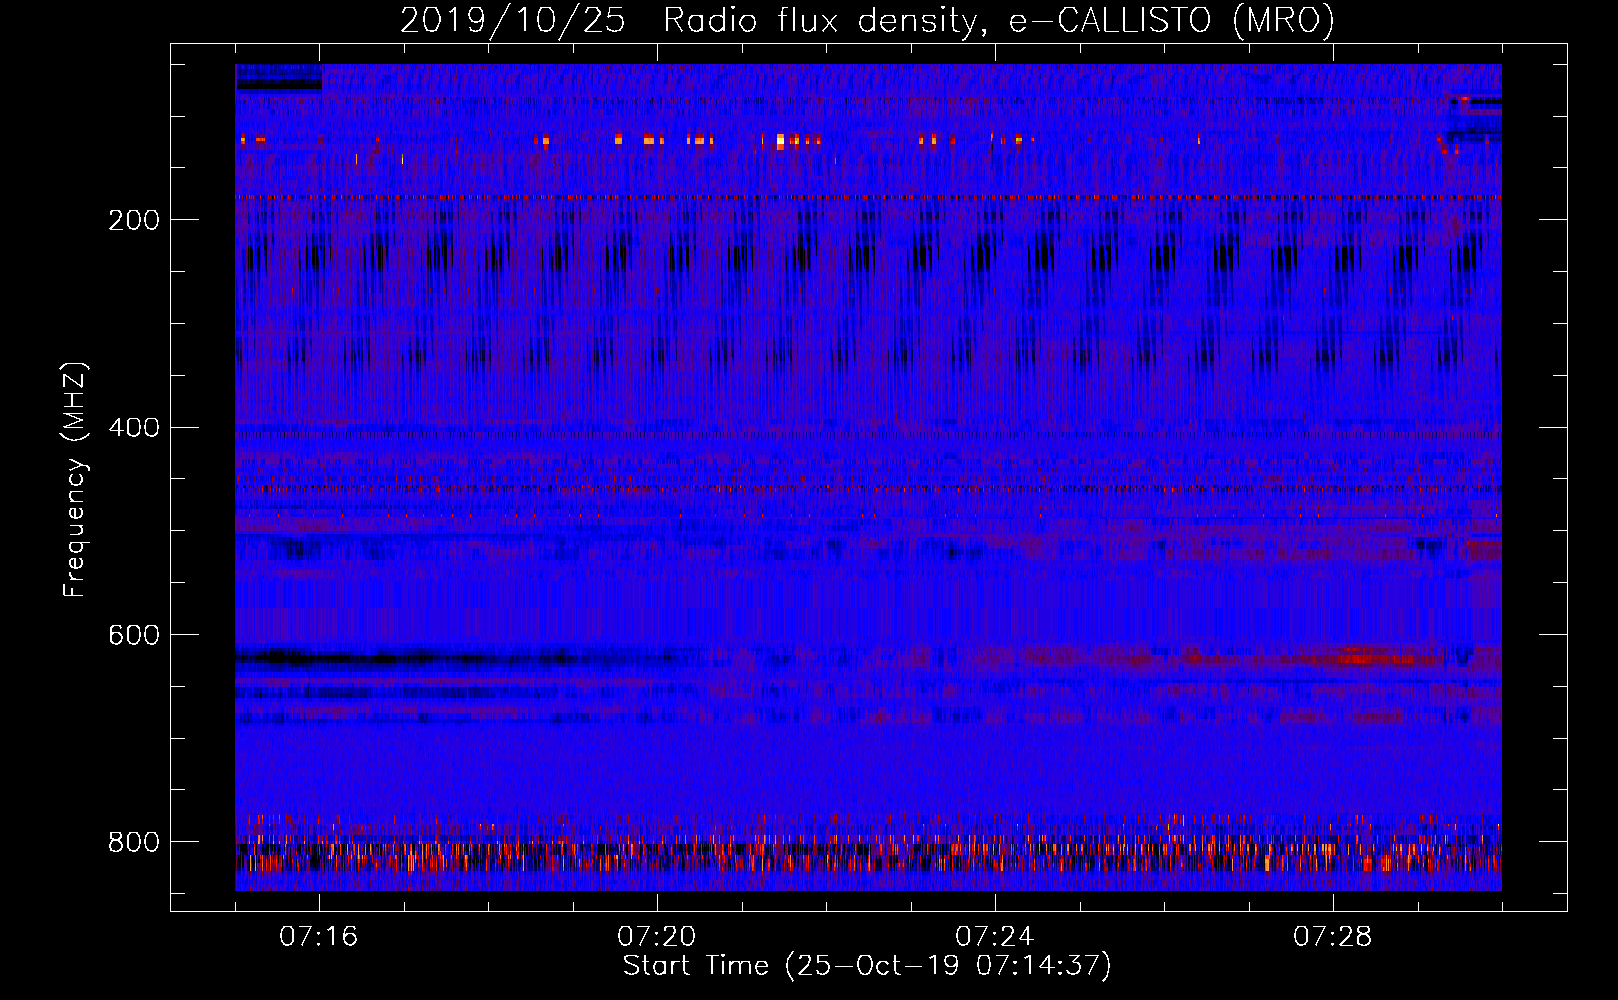Click the '07:28' time tick label
1618x1000 pixels.
click(x=1333, y=937)
